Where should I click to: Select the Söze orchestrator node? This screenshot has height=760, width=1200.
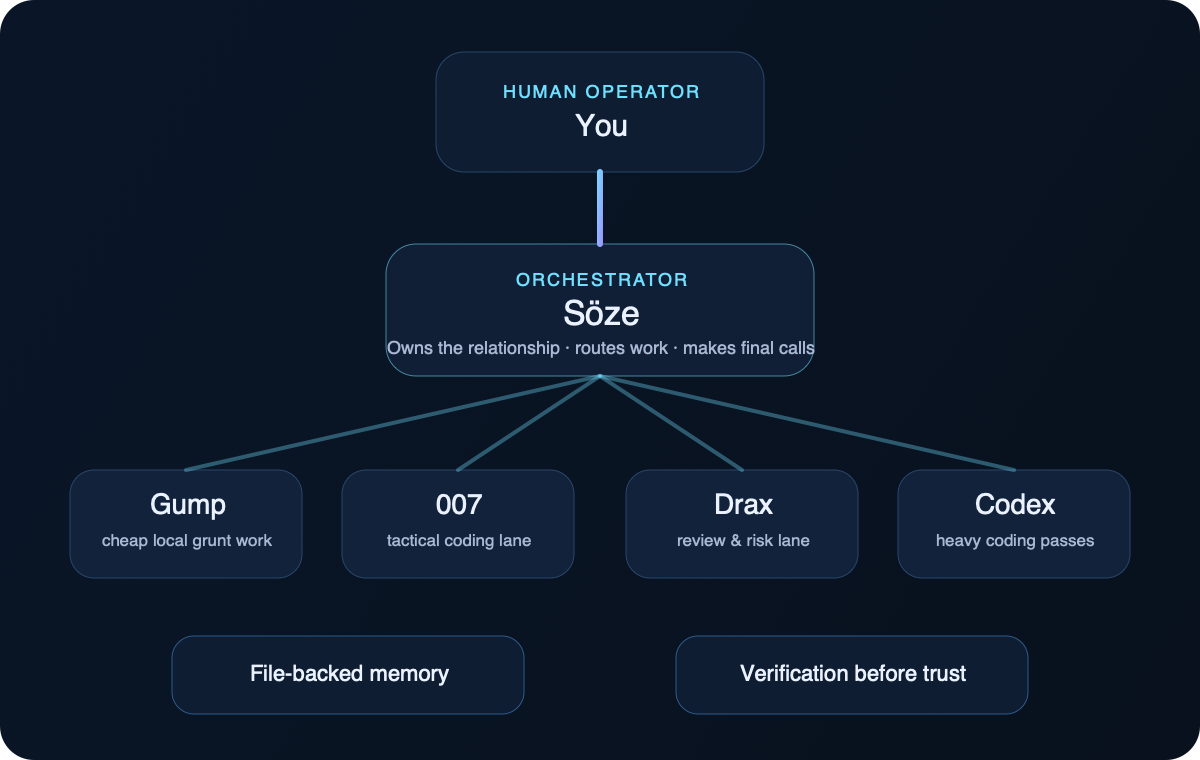point(600,310)
